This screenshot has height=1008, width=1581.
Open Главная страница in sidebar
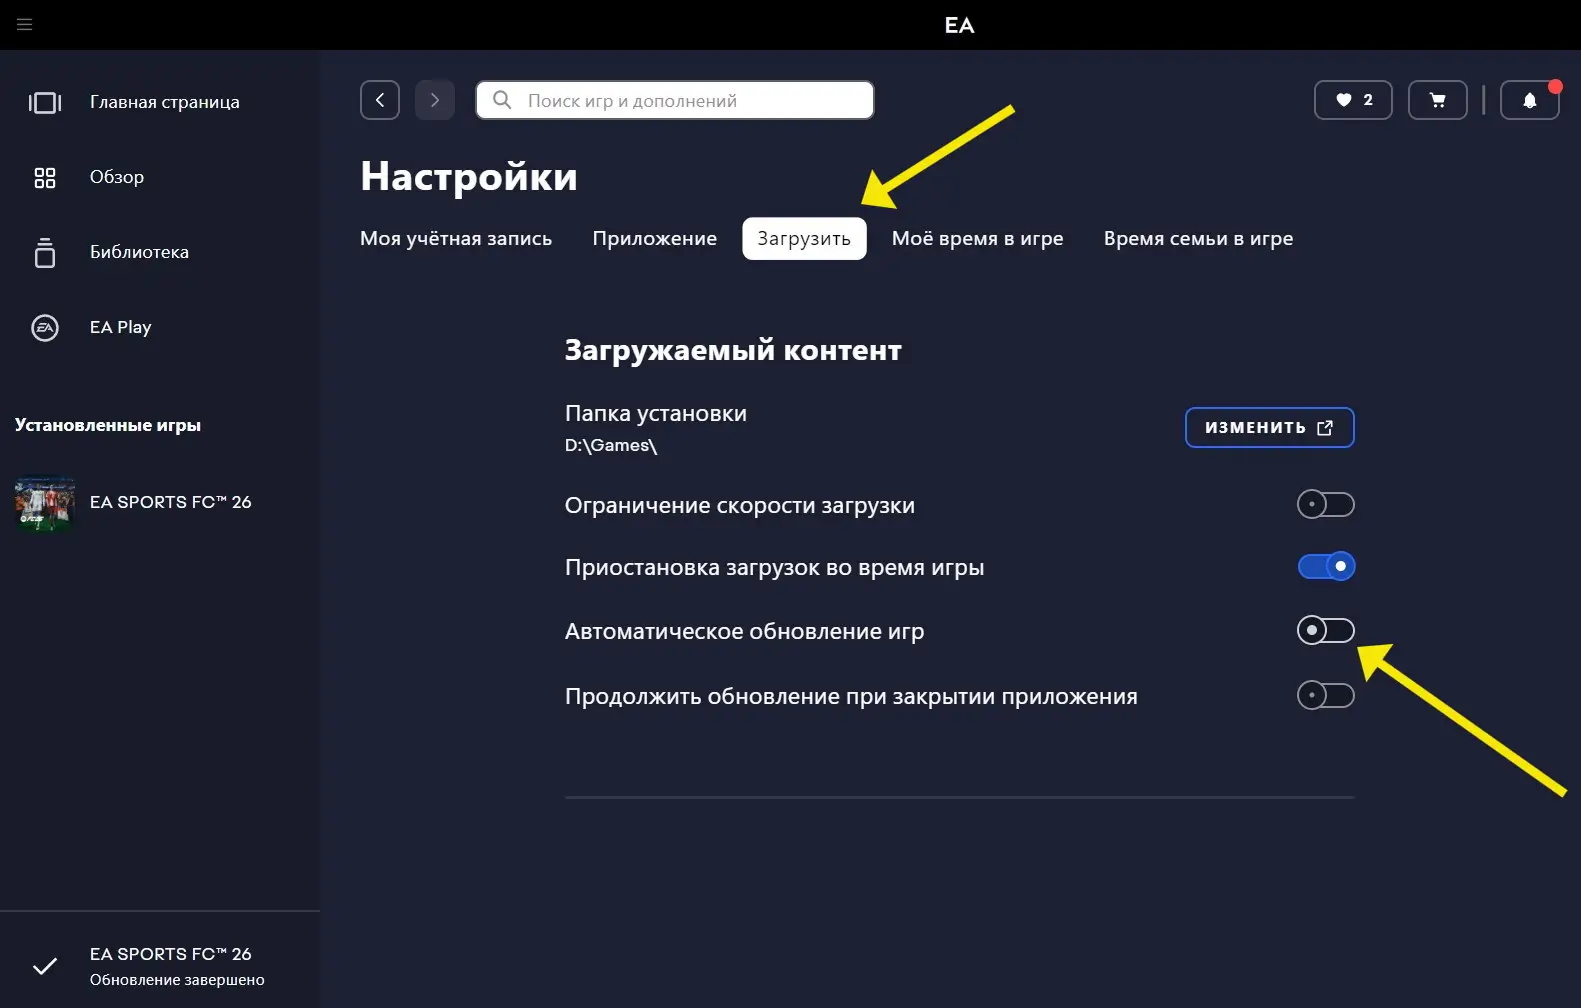pos(165,102)
